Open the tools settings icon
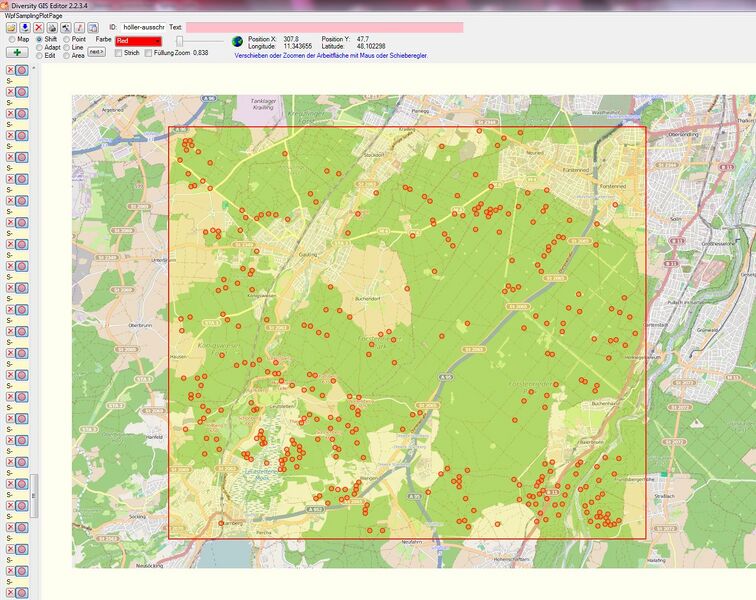The height and width of the screenshot is (600, 756). [x=66, y=27]
